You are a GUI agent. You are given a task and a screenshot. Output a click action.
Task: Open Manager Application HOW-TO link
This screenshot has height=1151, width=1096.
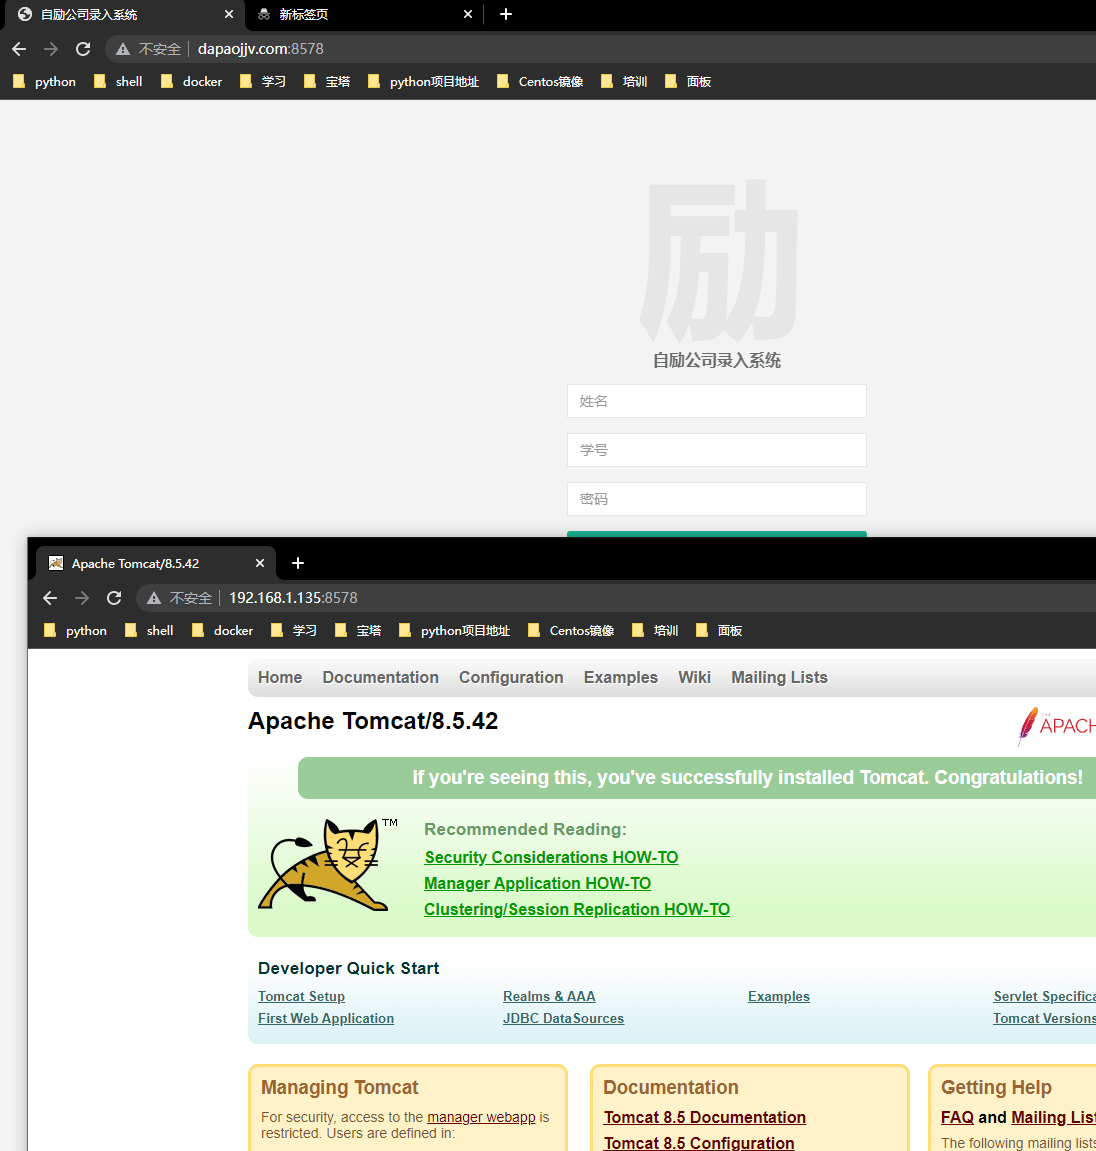pyautogui.click(x=537, y=883)
